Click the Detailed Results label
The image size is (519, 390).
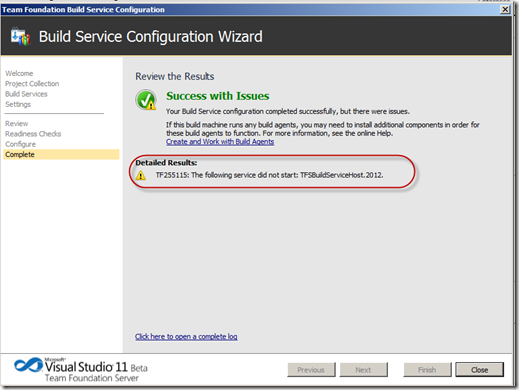pos(166,163)
